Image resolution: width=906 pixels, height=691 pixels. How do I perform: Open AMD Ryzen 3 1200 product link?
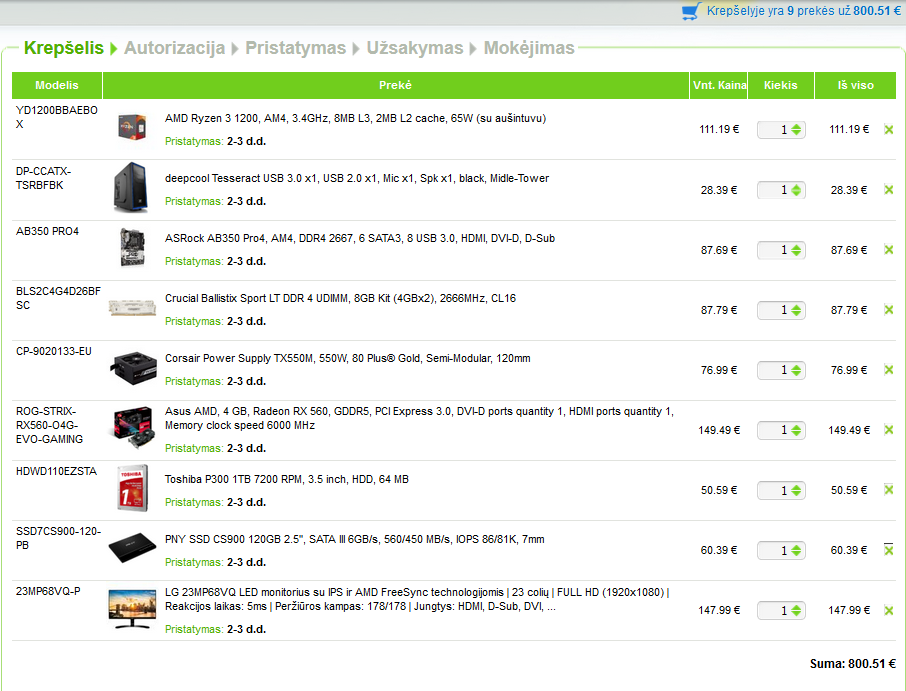[355, 118]
